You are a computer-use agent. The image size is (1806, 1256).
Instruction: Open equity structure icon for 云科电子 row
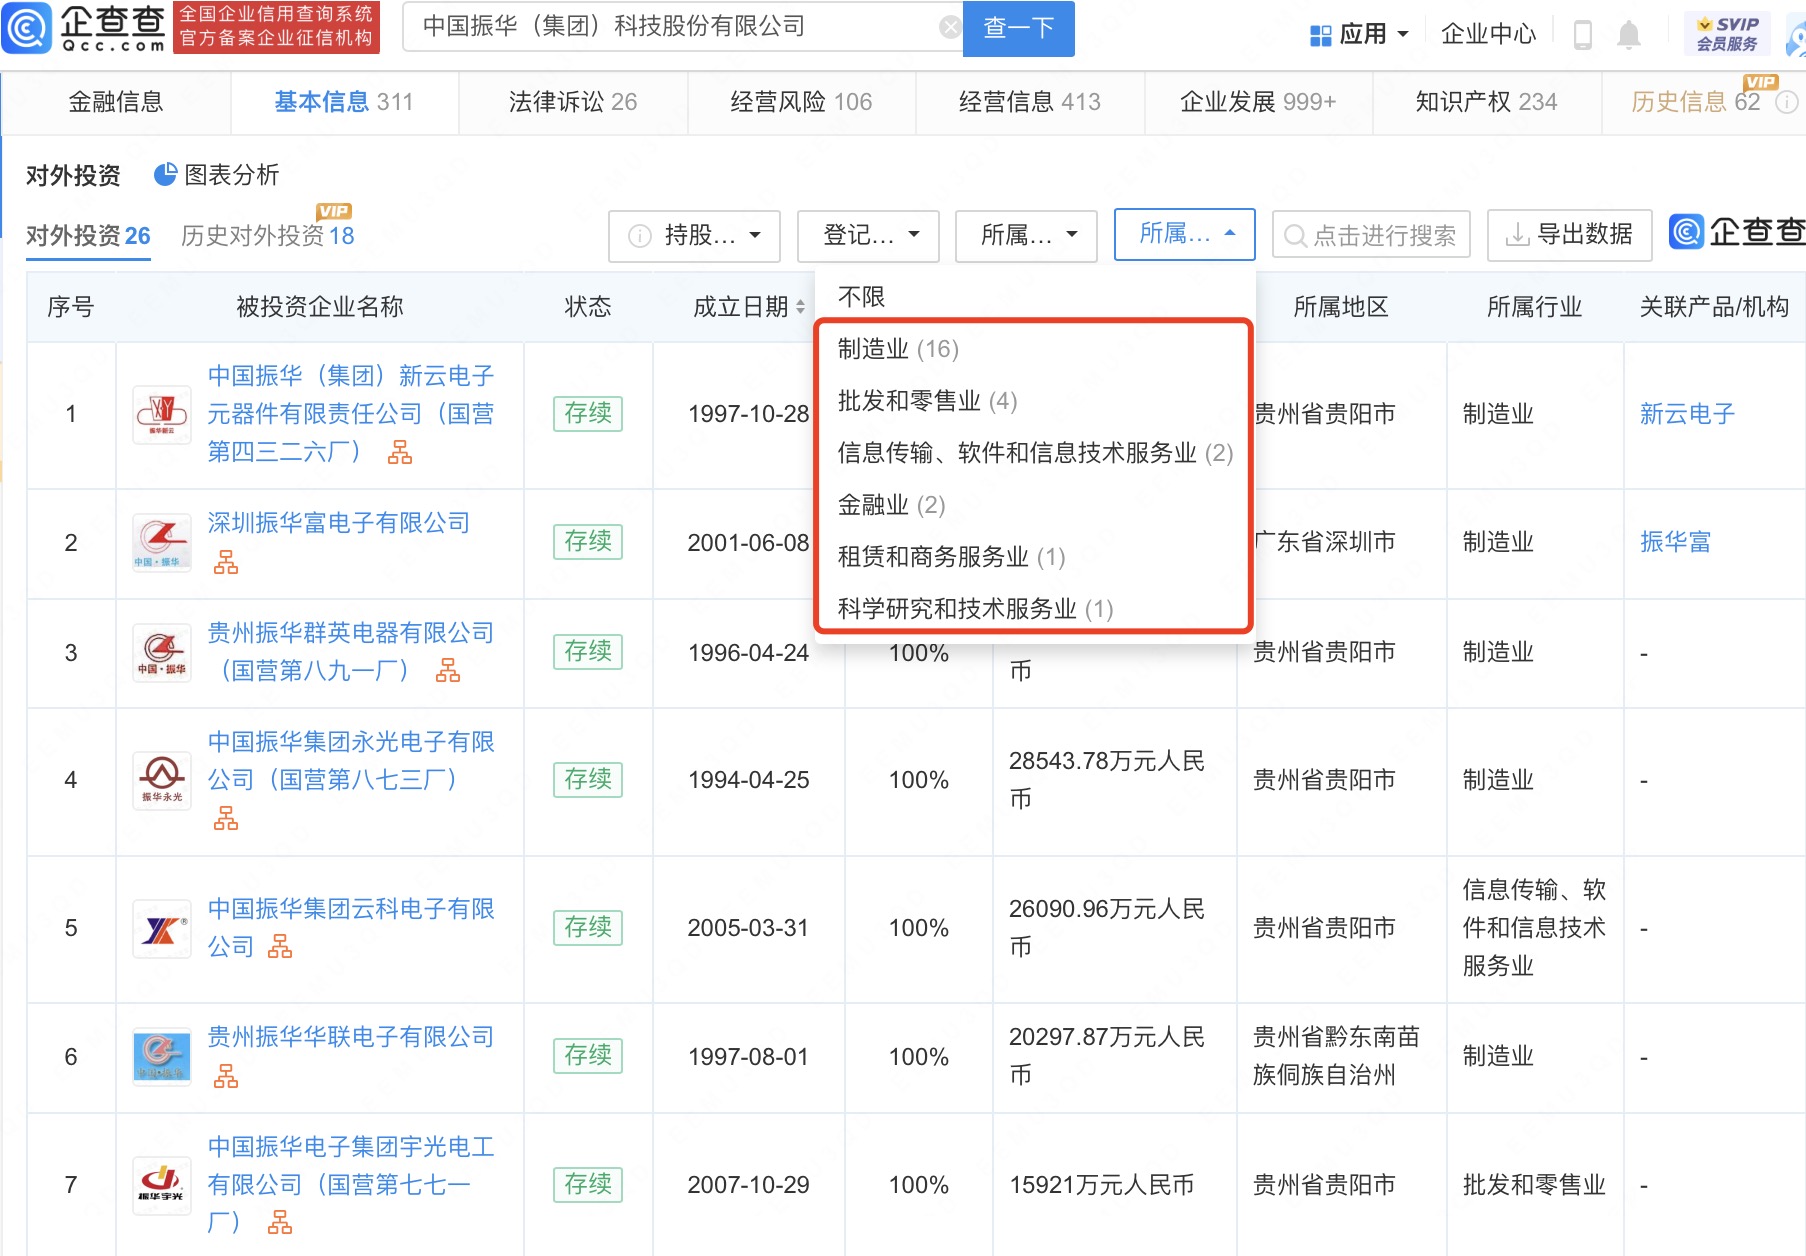pyautogui.click(x=280, y=947)
